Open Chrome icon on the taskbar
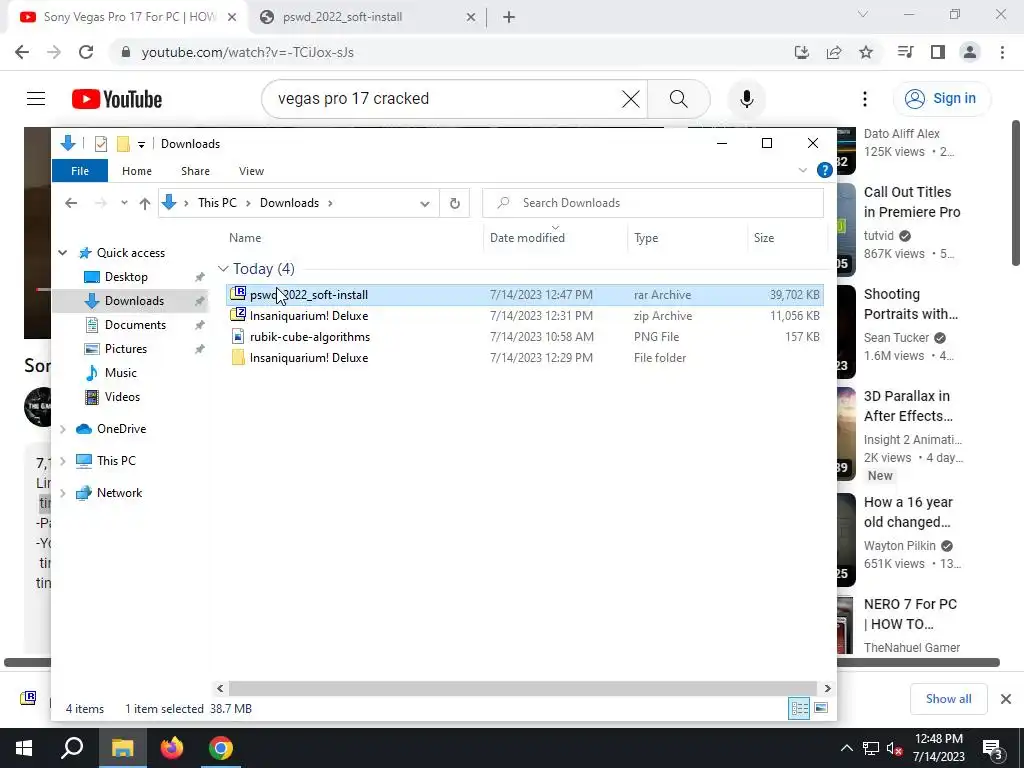Image resolution: width=1024 pixels, height=768 pixels. click(221, 748)
